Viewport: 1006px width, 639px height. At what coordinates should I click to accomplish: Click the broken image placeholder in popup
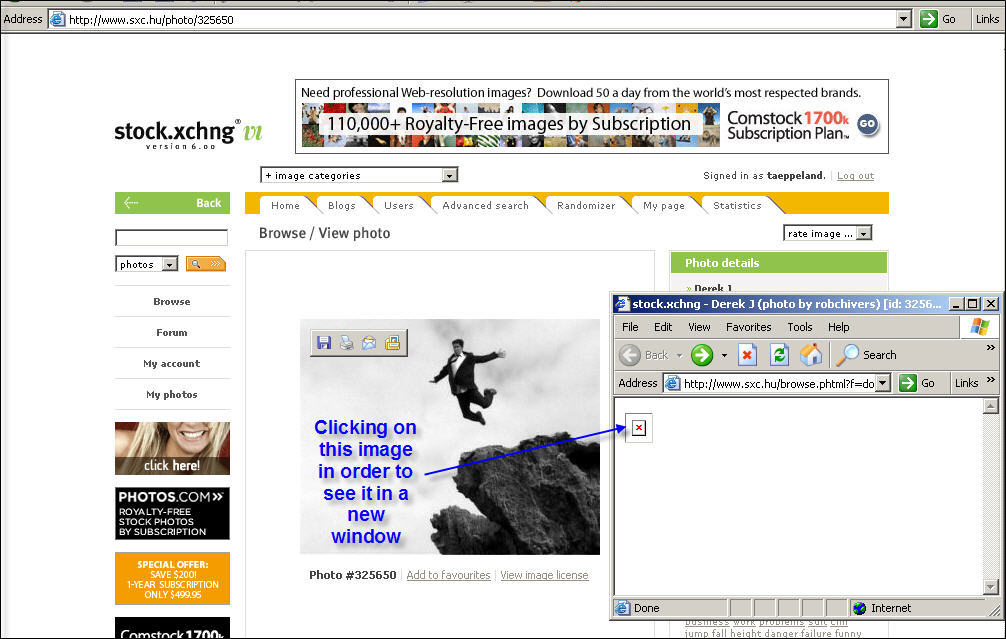(x=639, y=429)
